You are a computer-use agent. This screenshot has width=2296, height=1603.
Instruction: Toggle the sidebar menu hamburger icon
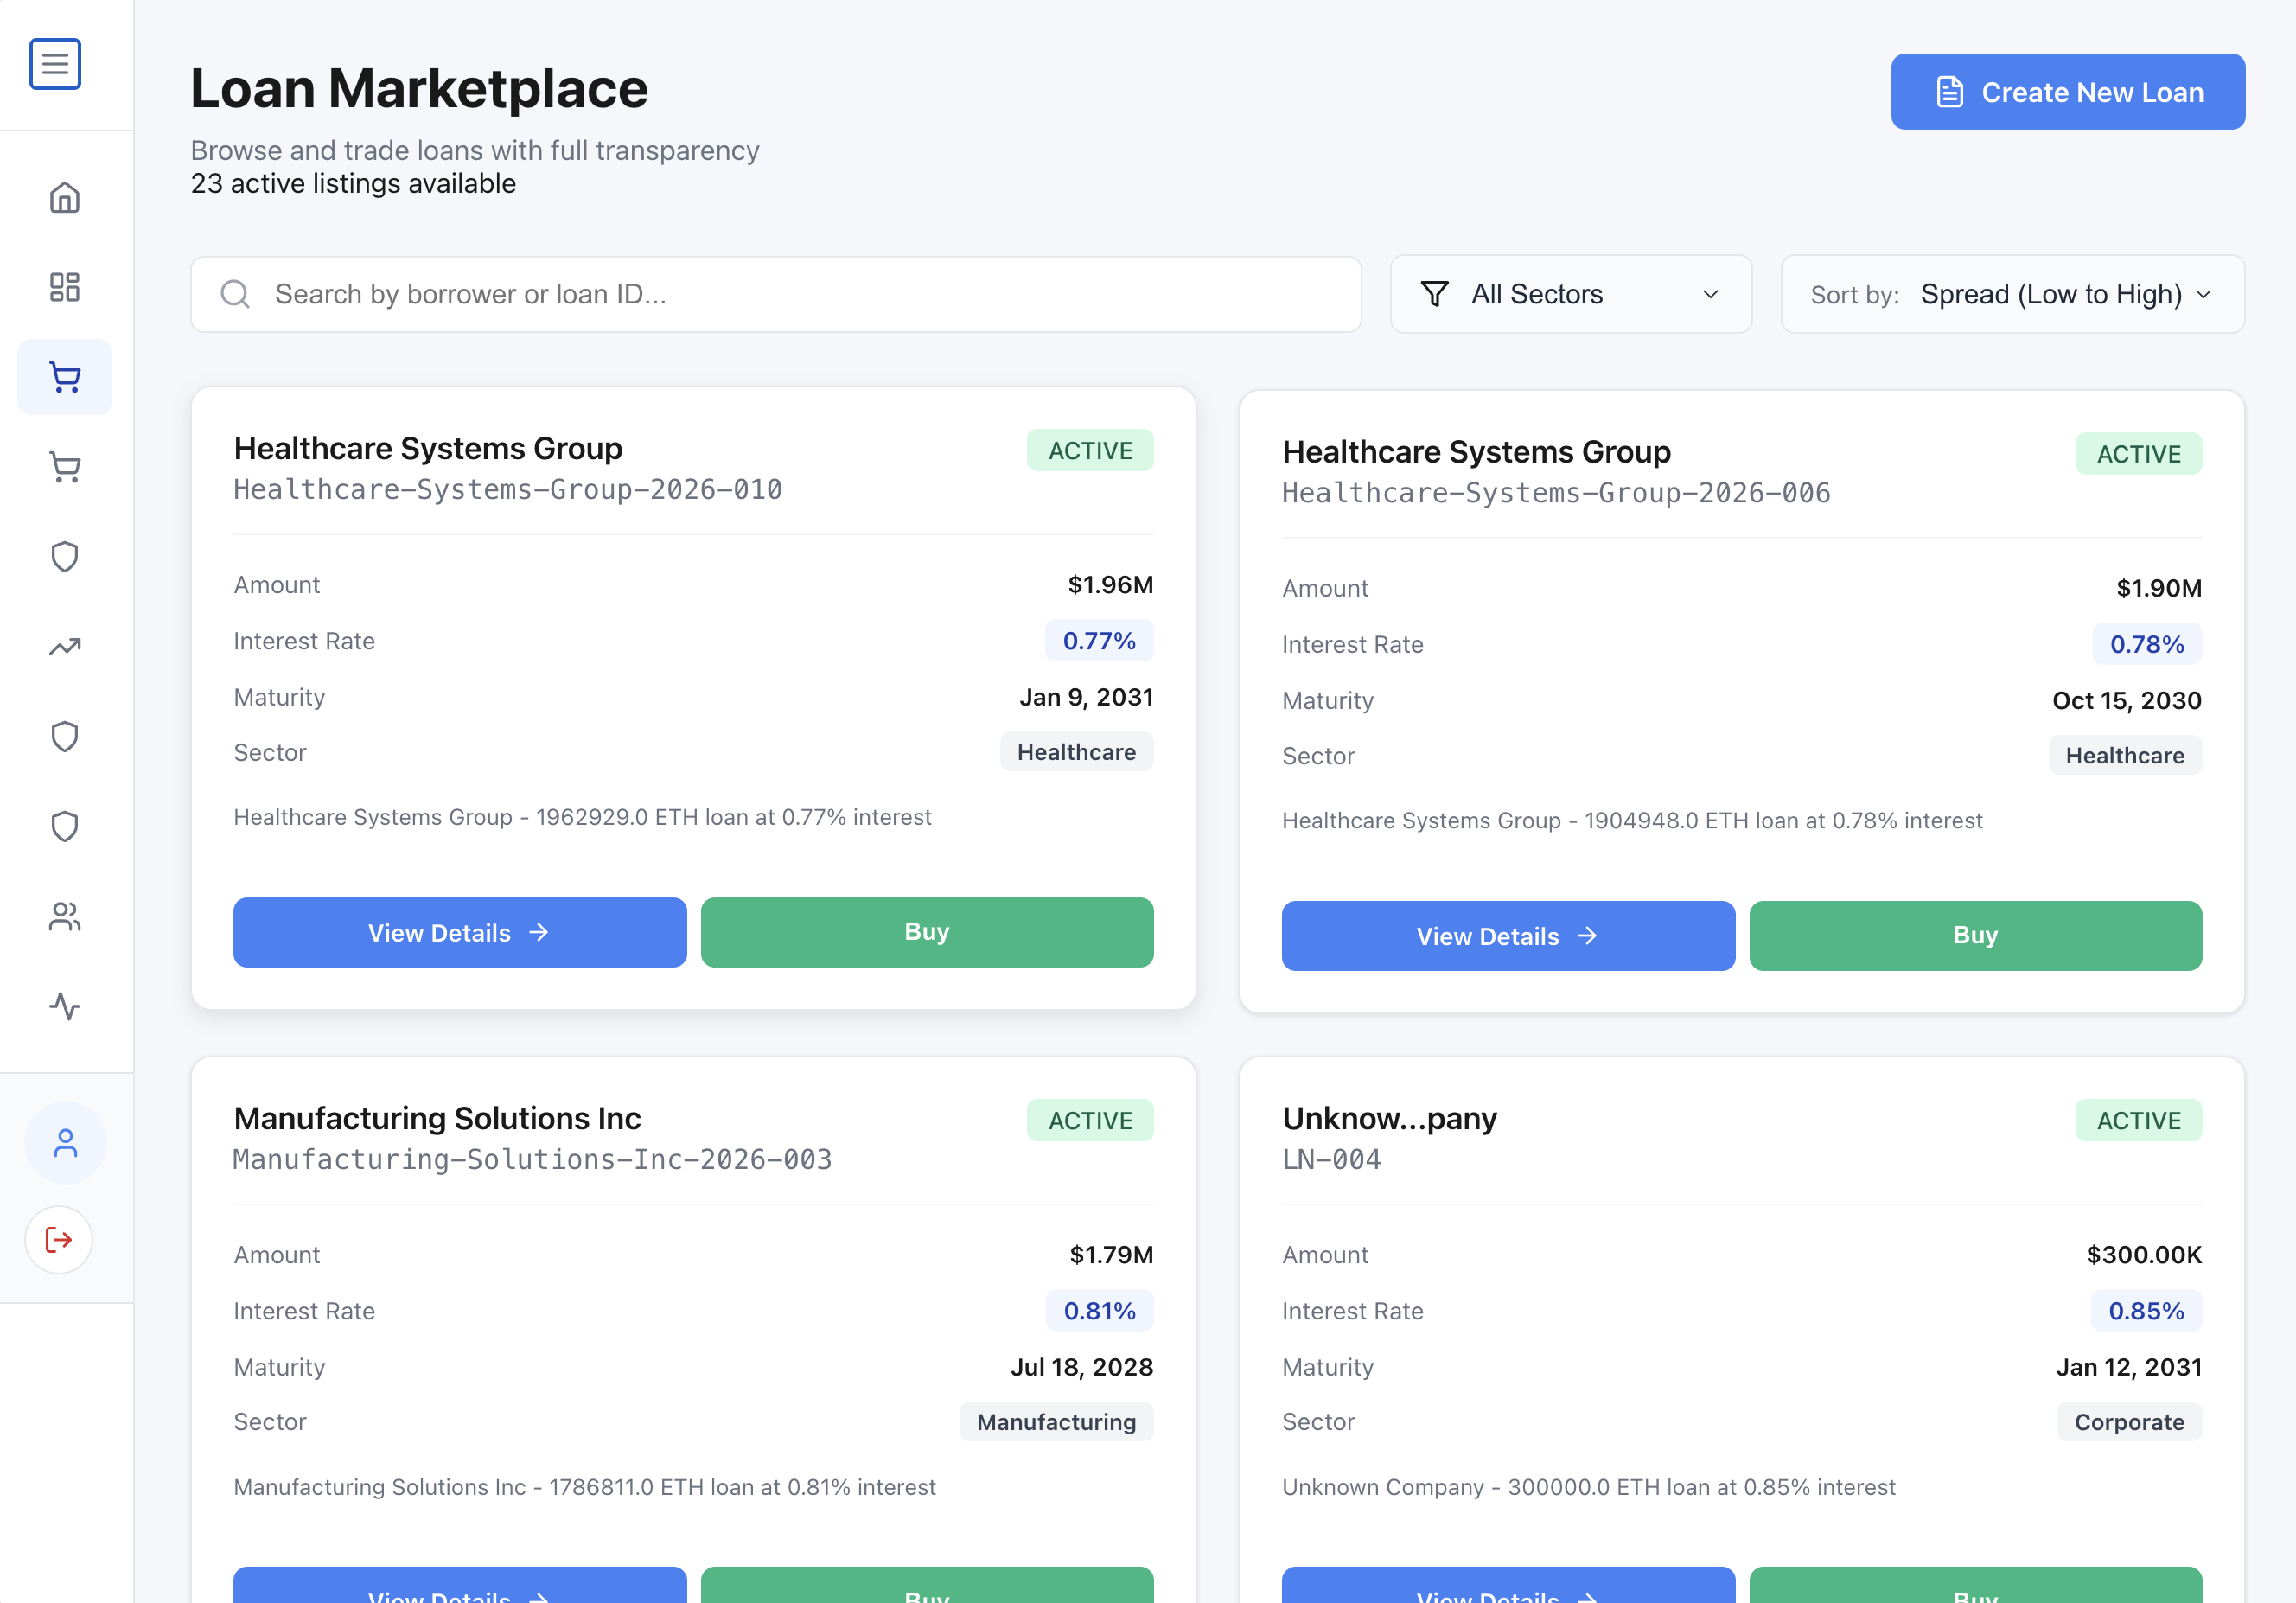pyautogui.click(x=55, y=64)
